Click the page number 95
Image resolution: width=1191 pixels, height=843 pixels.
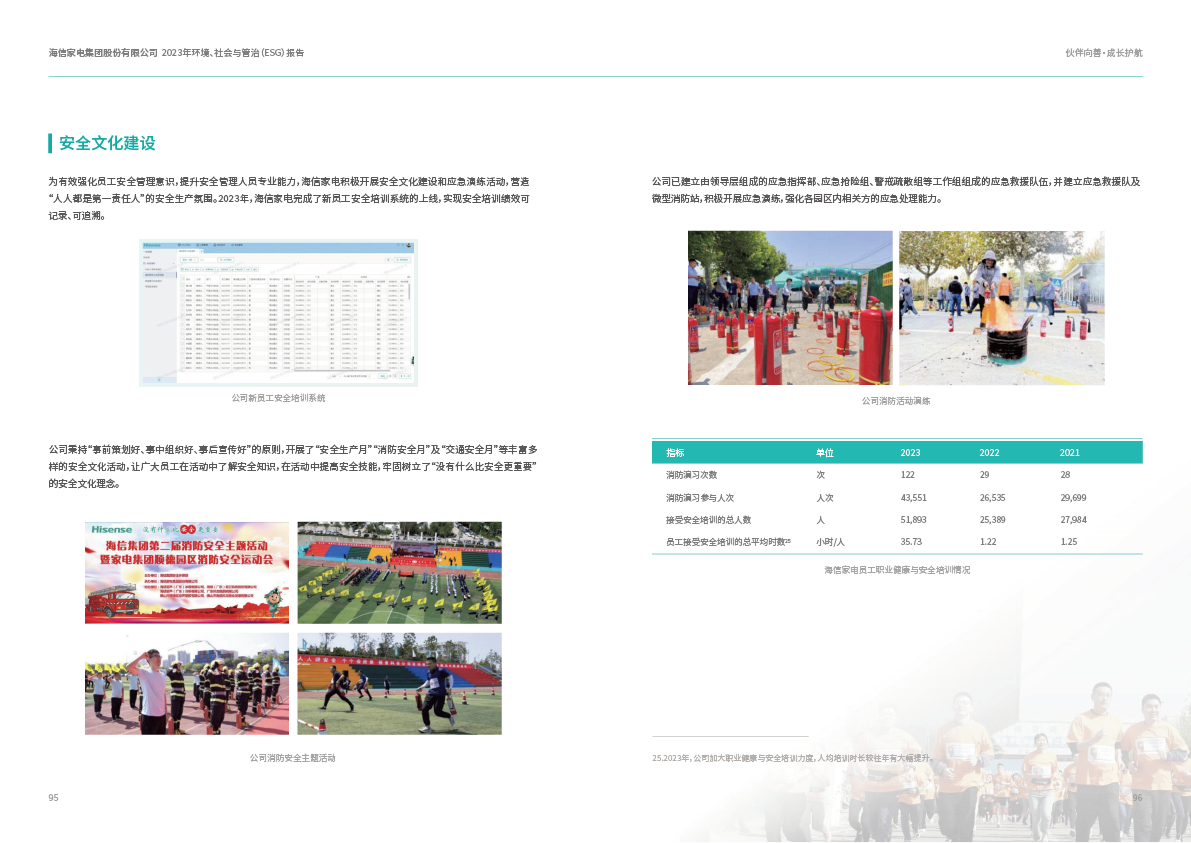point(54,798)
